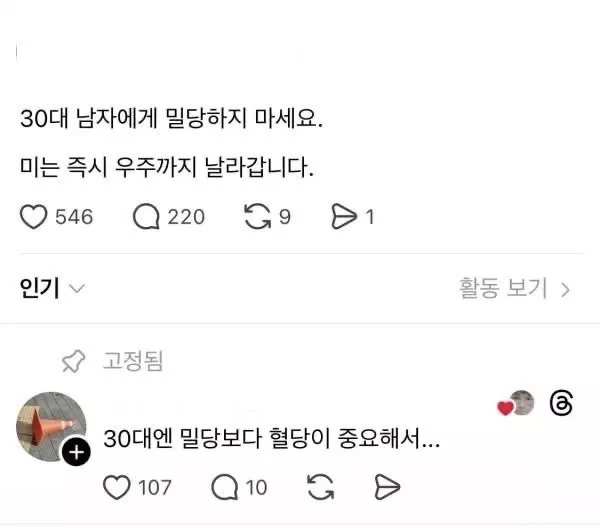The height and width of the screenshot is (528, 600).
Task: Open the pinned reply text about 혈당
Action: 272,439
